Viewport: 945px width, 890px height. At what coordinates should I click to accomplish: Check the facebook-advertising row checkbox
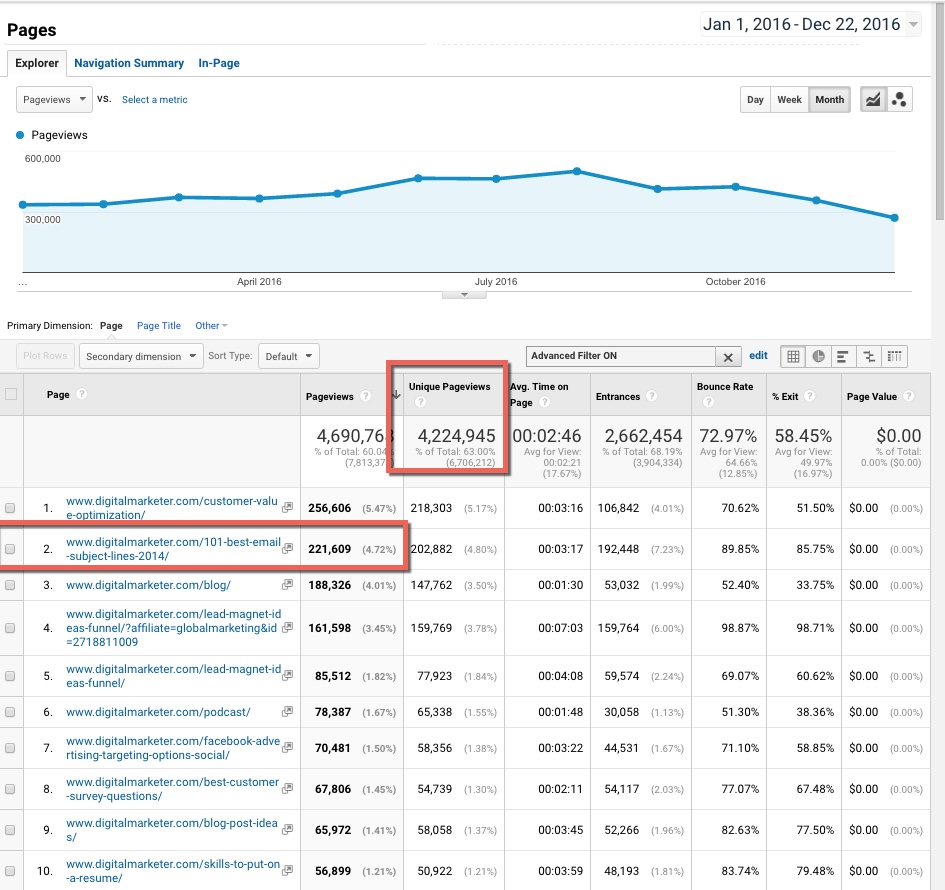[x=10, y=748]
